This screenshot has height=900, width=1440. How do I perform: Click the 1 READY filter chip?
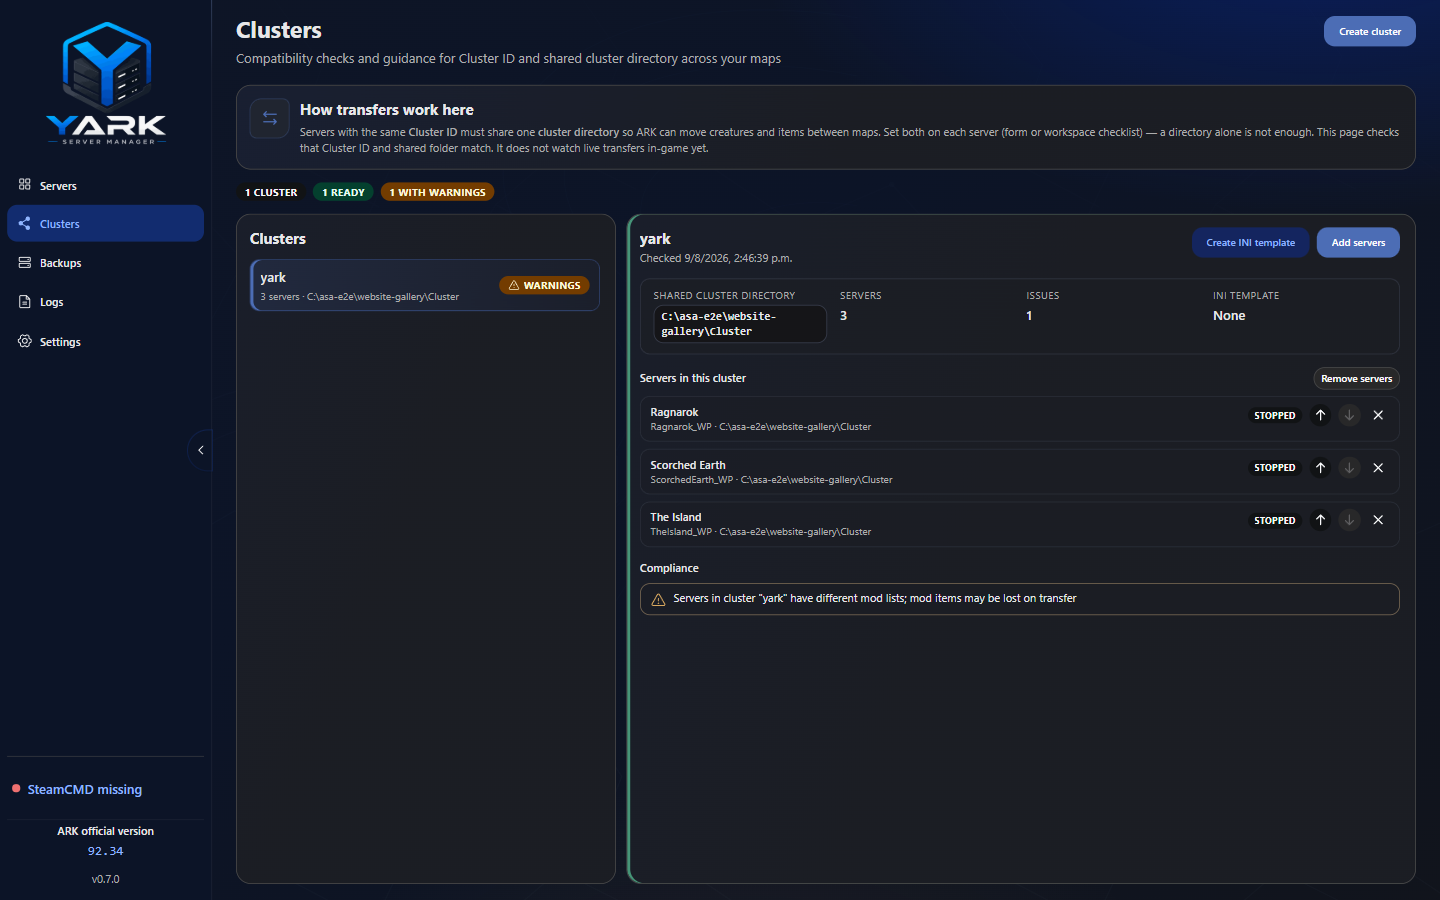(x=343, y=192)
